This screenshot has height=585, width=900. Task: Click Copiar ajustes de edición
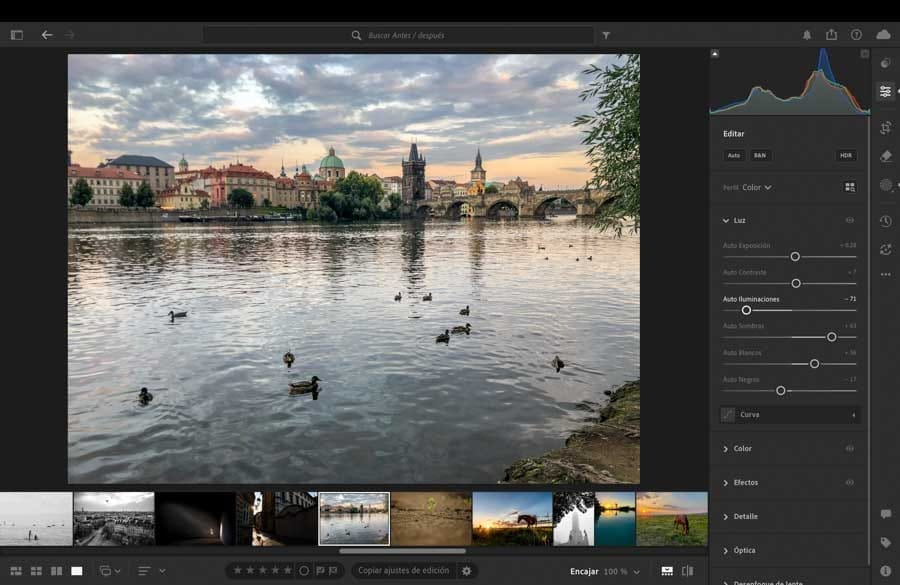coord(403,571)
